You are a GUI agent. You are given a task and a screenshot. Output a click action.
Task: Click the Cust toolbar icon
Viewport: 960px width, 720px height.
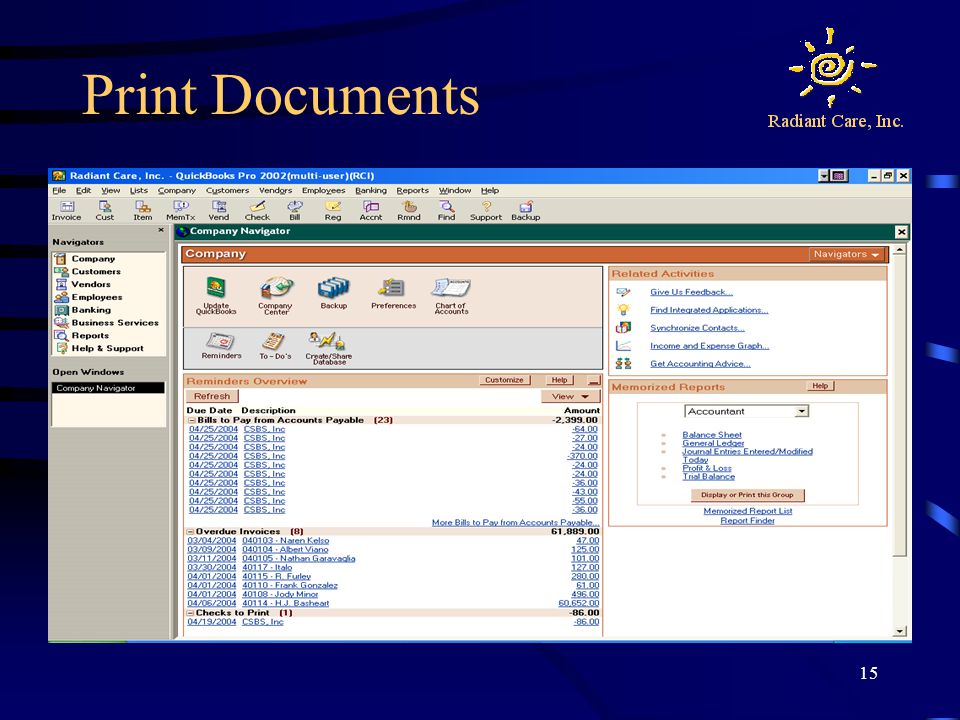(105, 211)
